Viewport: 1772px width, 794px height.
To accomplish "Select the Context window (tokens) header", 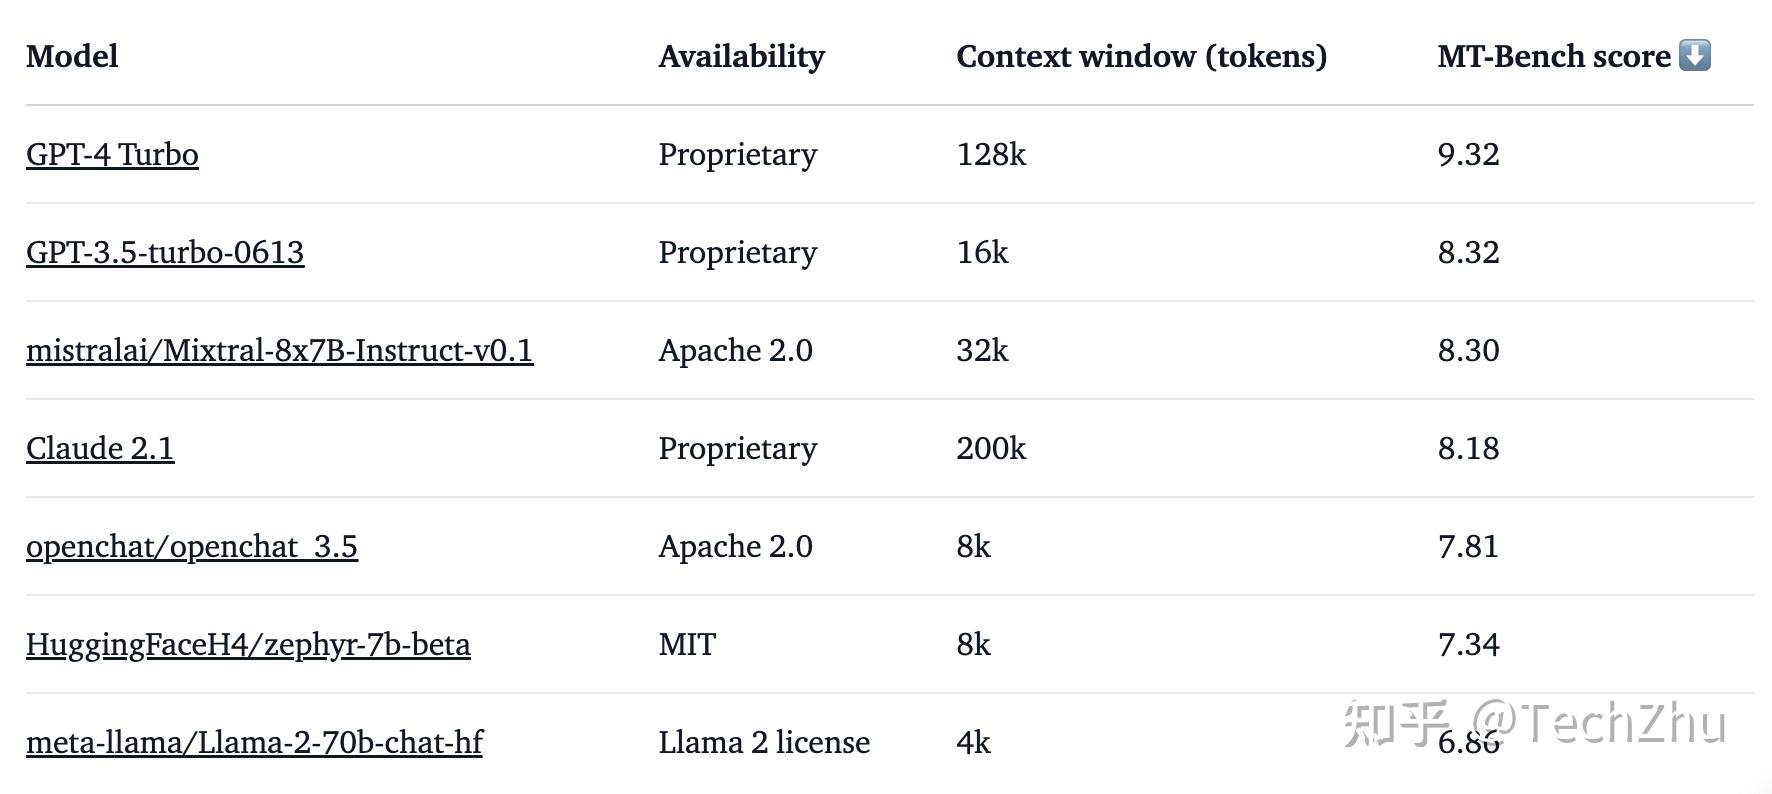I will [1141, 56].
